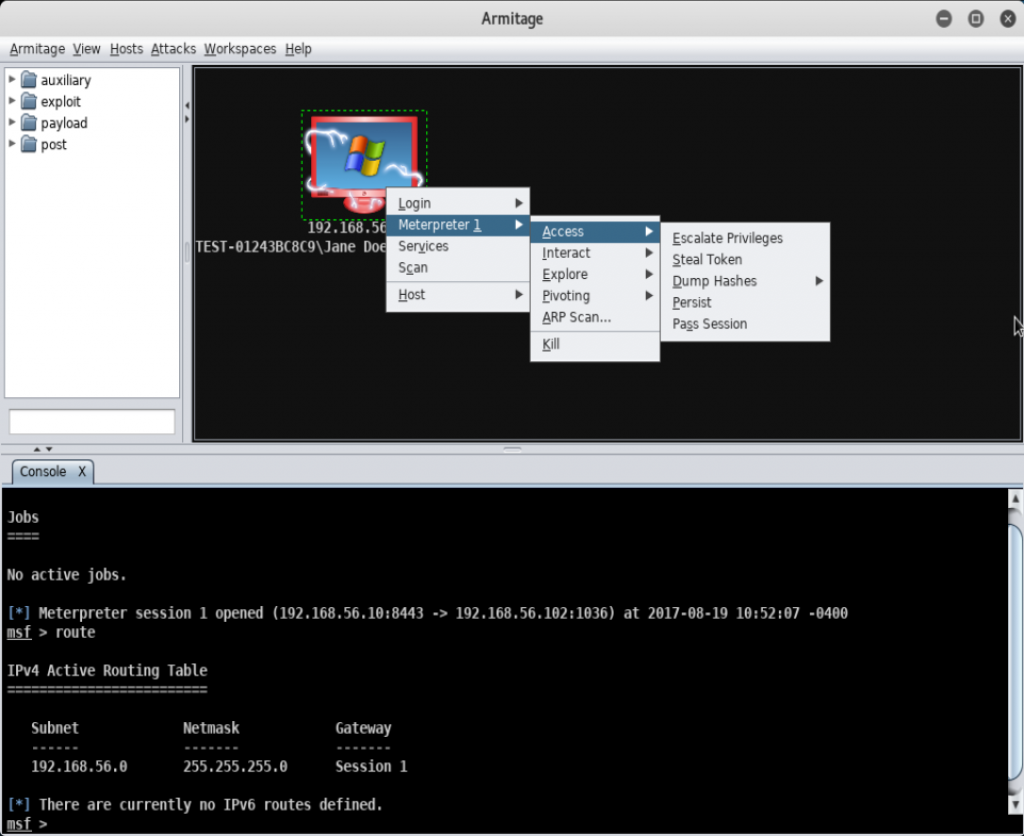1024x836 pixels.
Task: Expand the exploit module tree
Action: coord(12,101)
